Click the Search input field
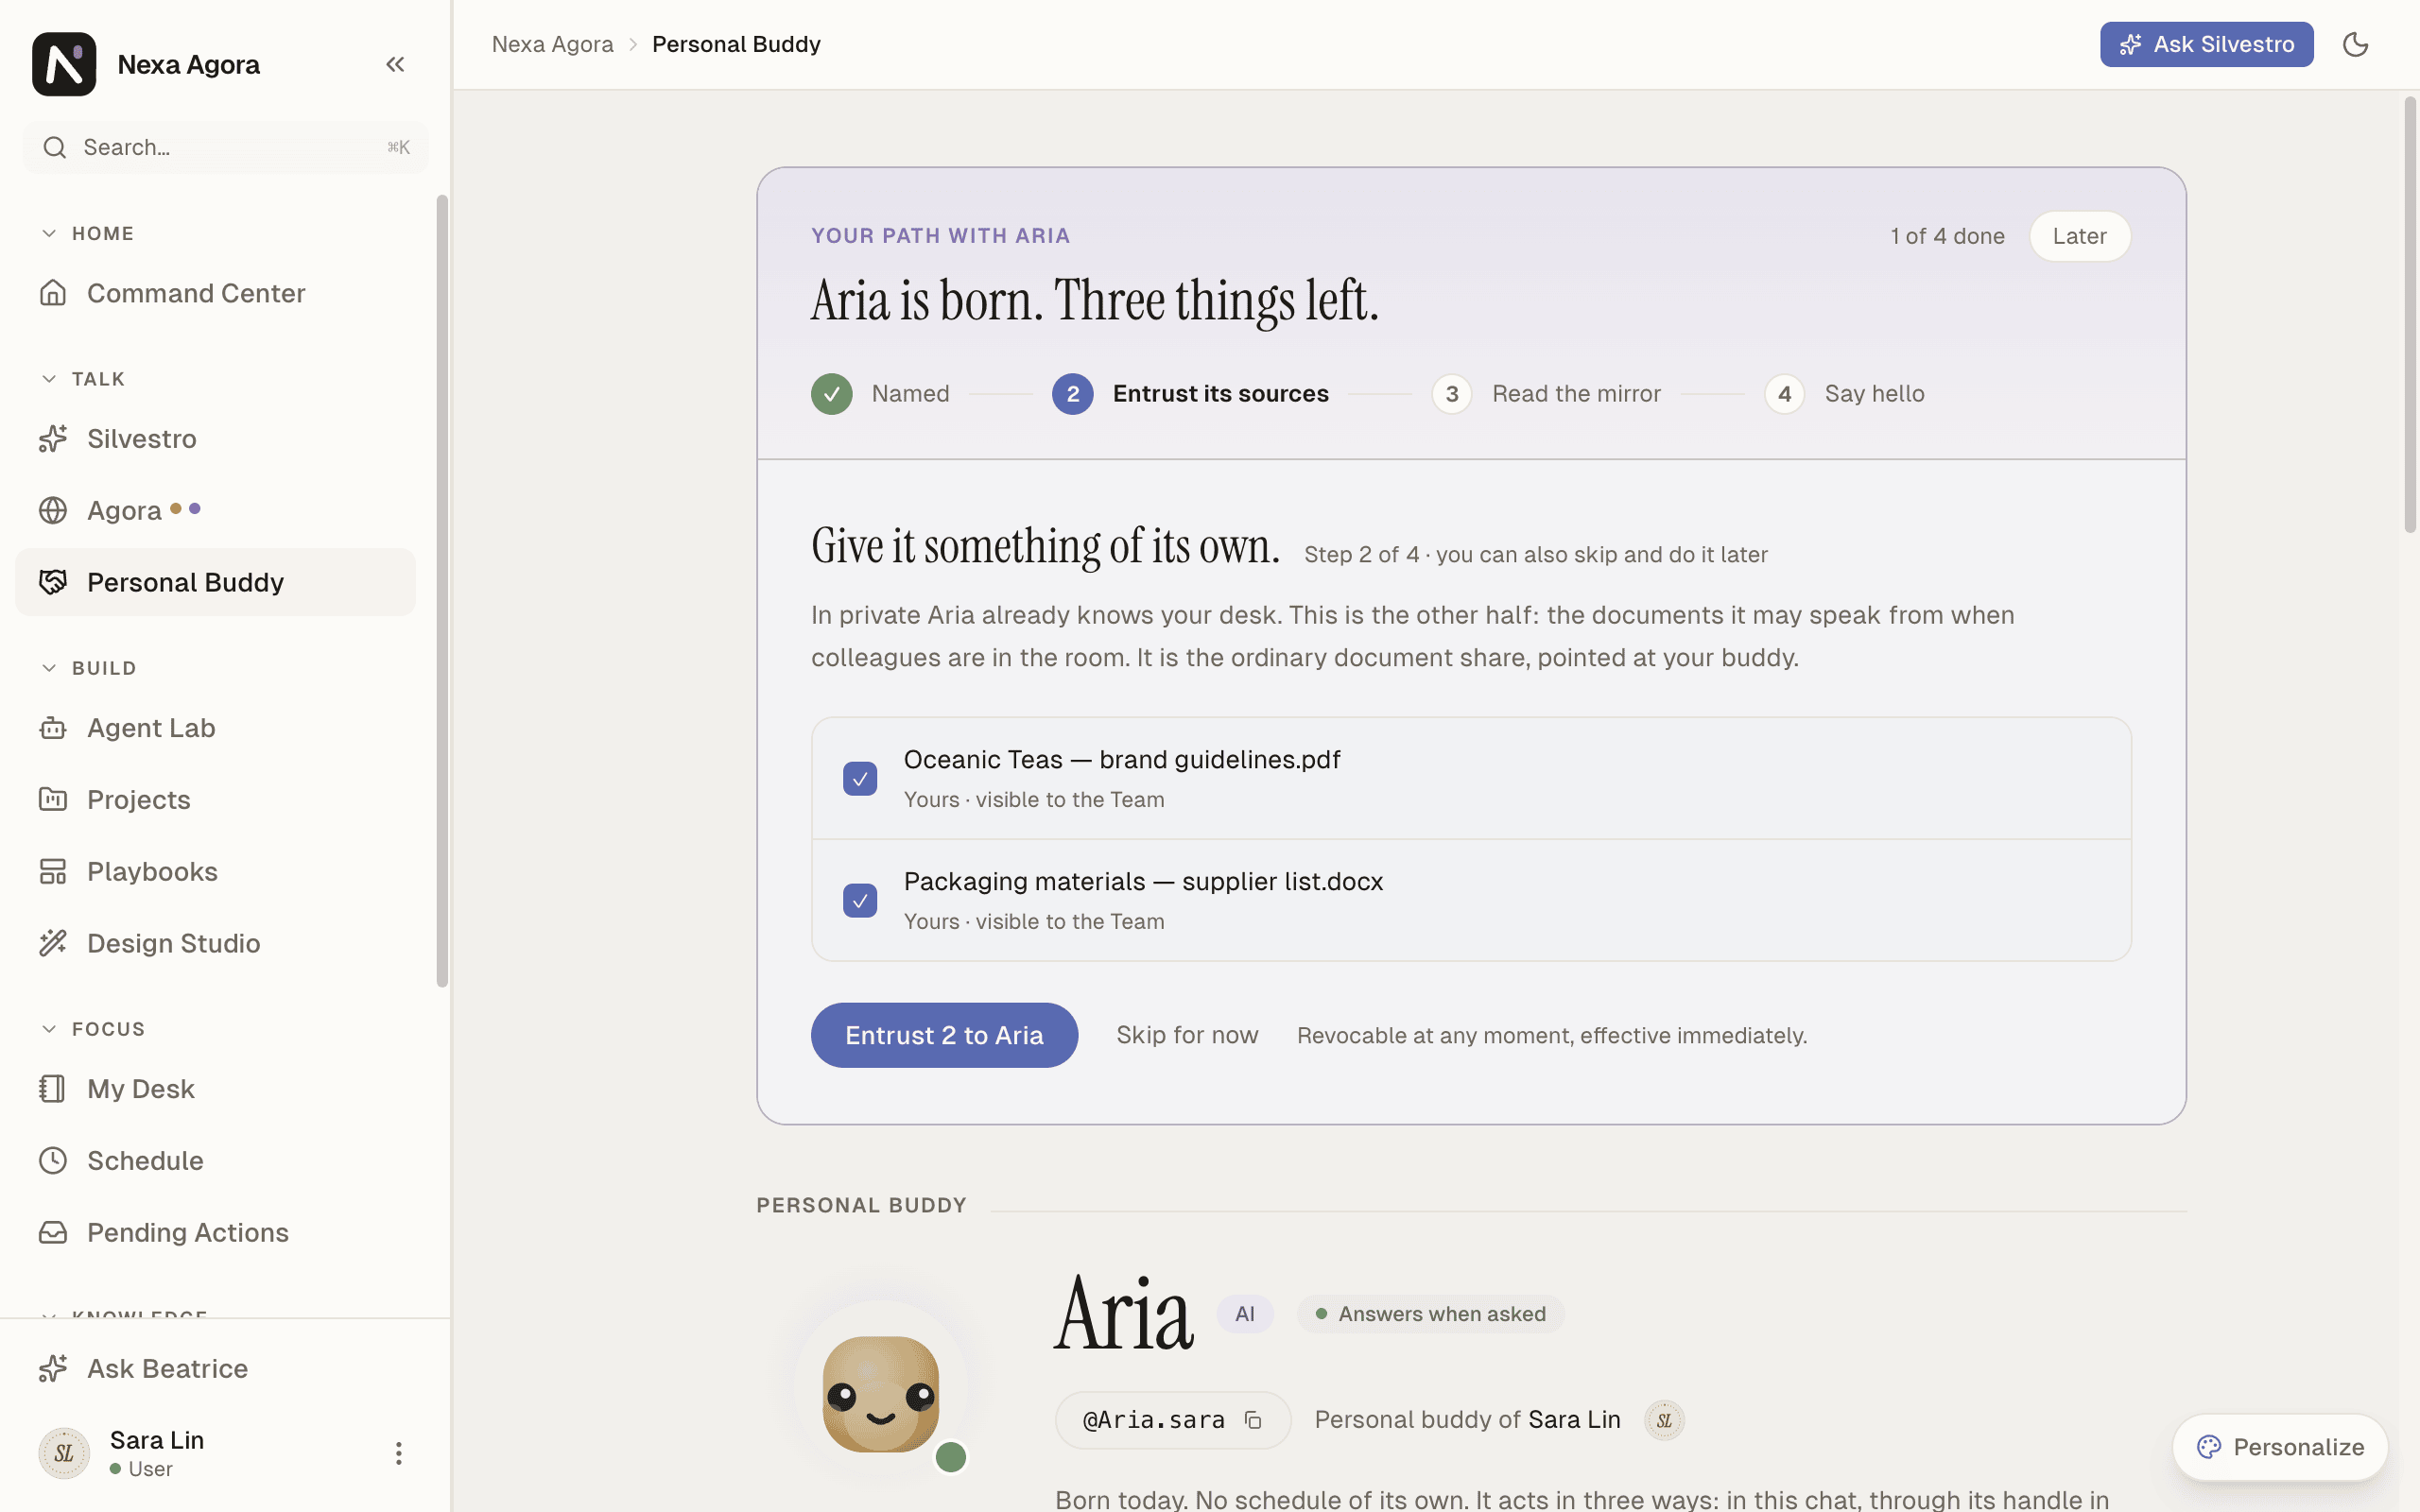This screenshot has width=2420, height=1512. [x=225, y=147]
